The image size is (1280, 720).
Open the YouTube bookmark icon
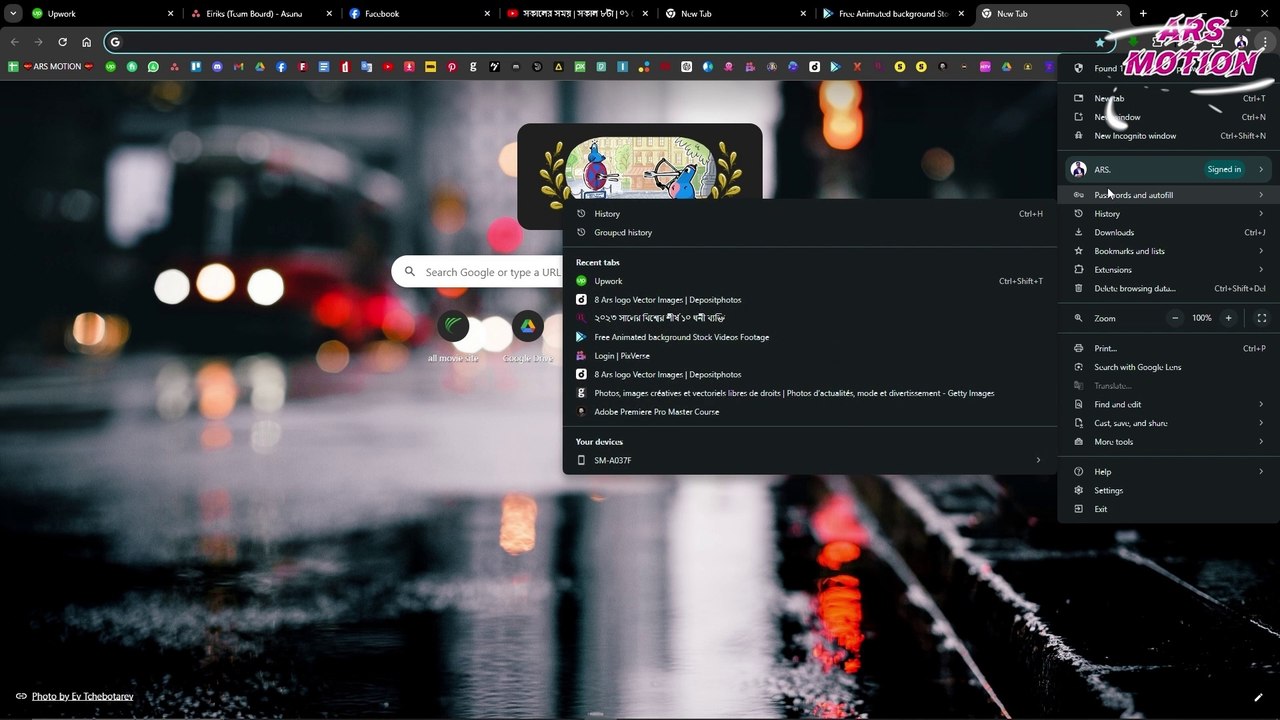pyautogui.click(x=388, y=67)
